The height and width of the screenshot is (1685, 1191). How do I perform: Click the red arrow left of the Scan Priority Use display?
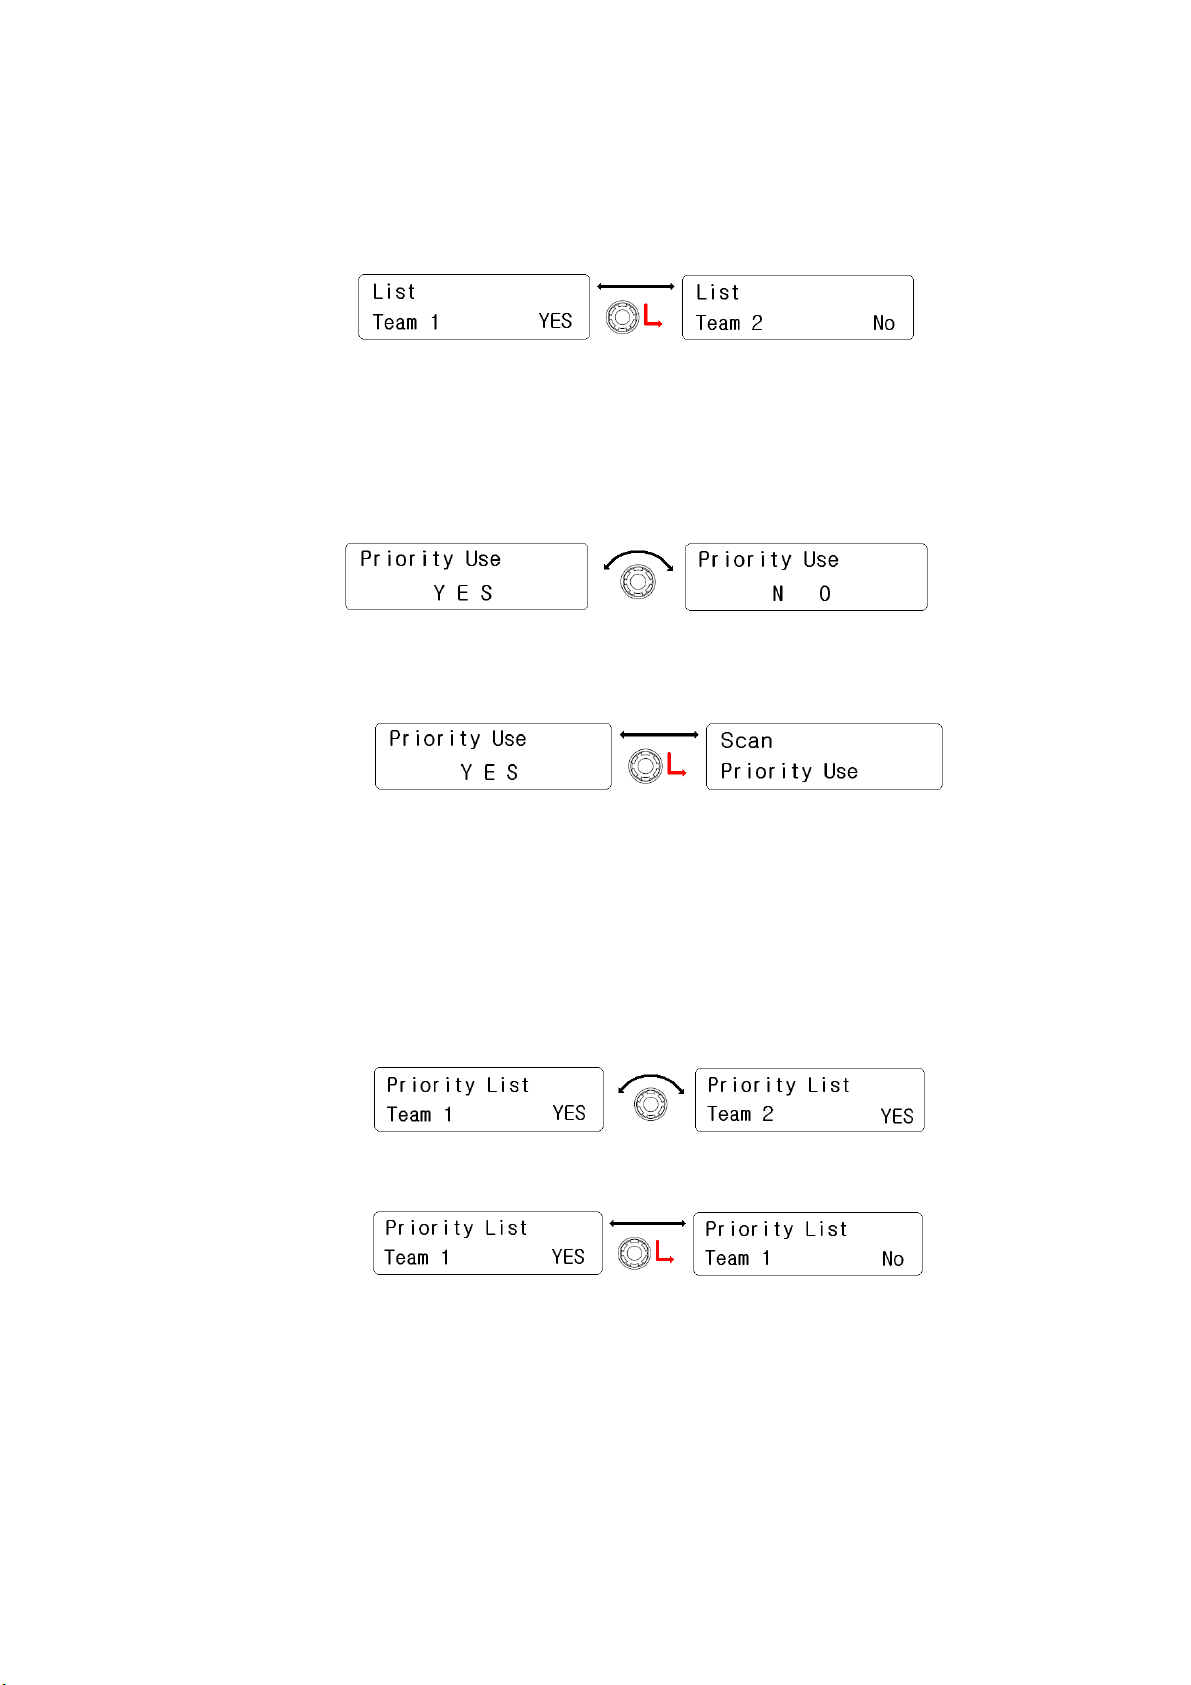[x=676, y=766]
